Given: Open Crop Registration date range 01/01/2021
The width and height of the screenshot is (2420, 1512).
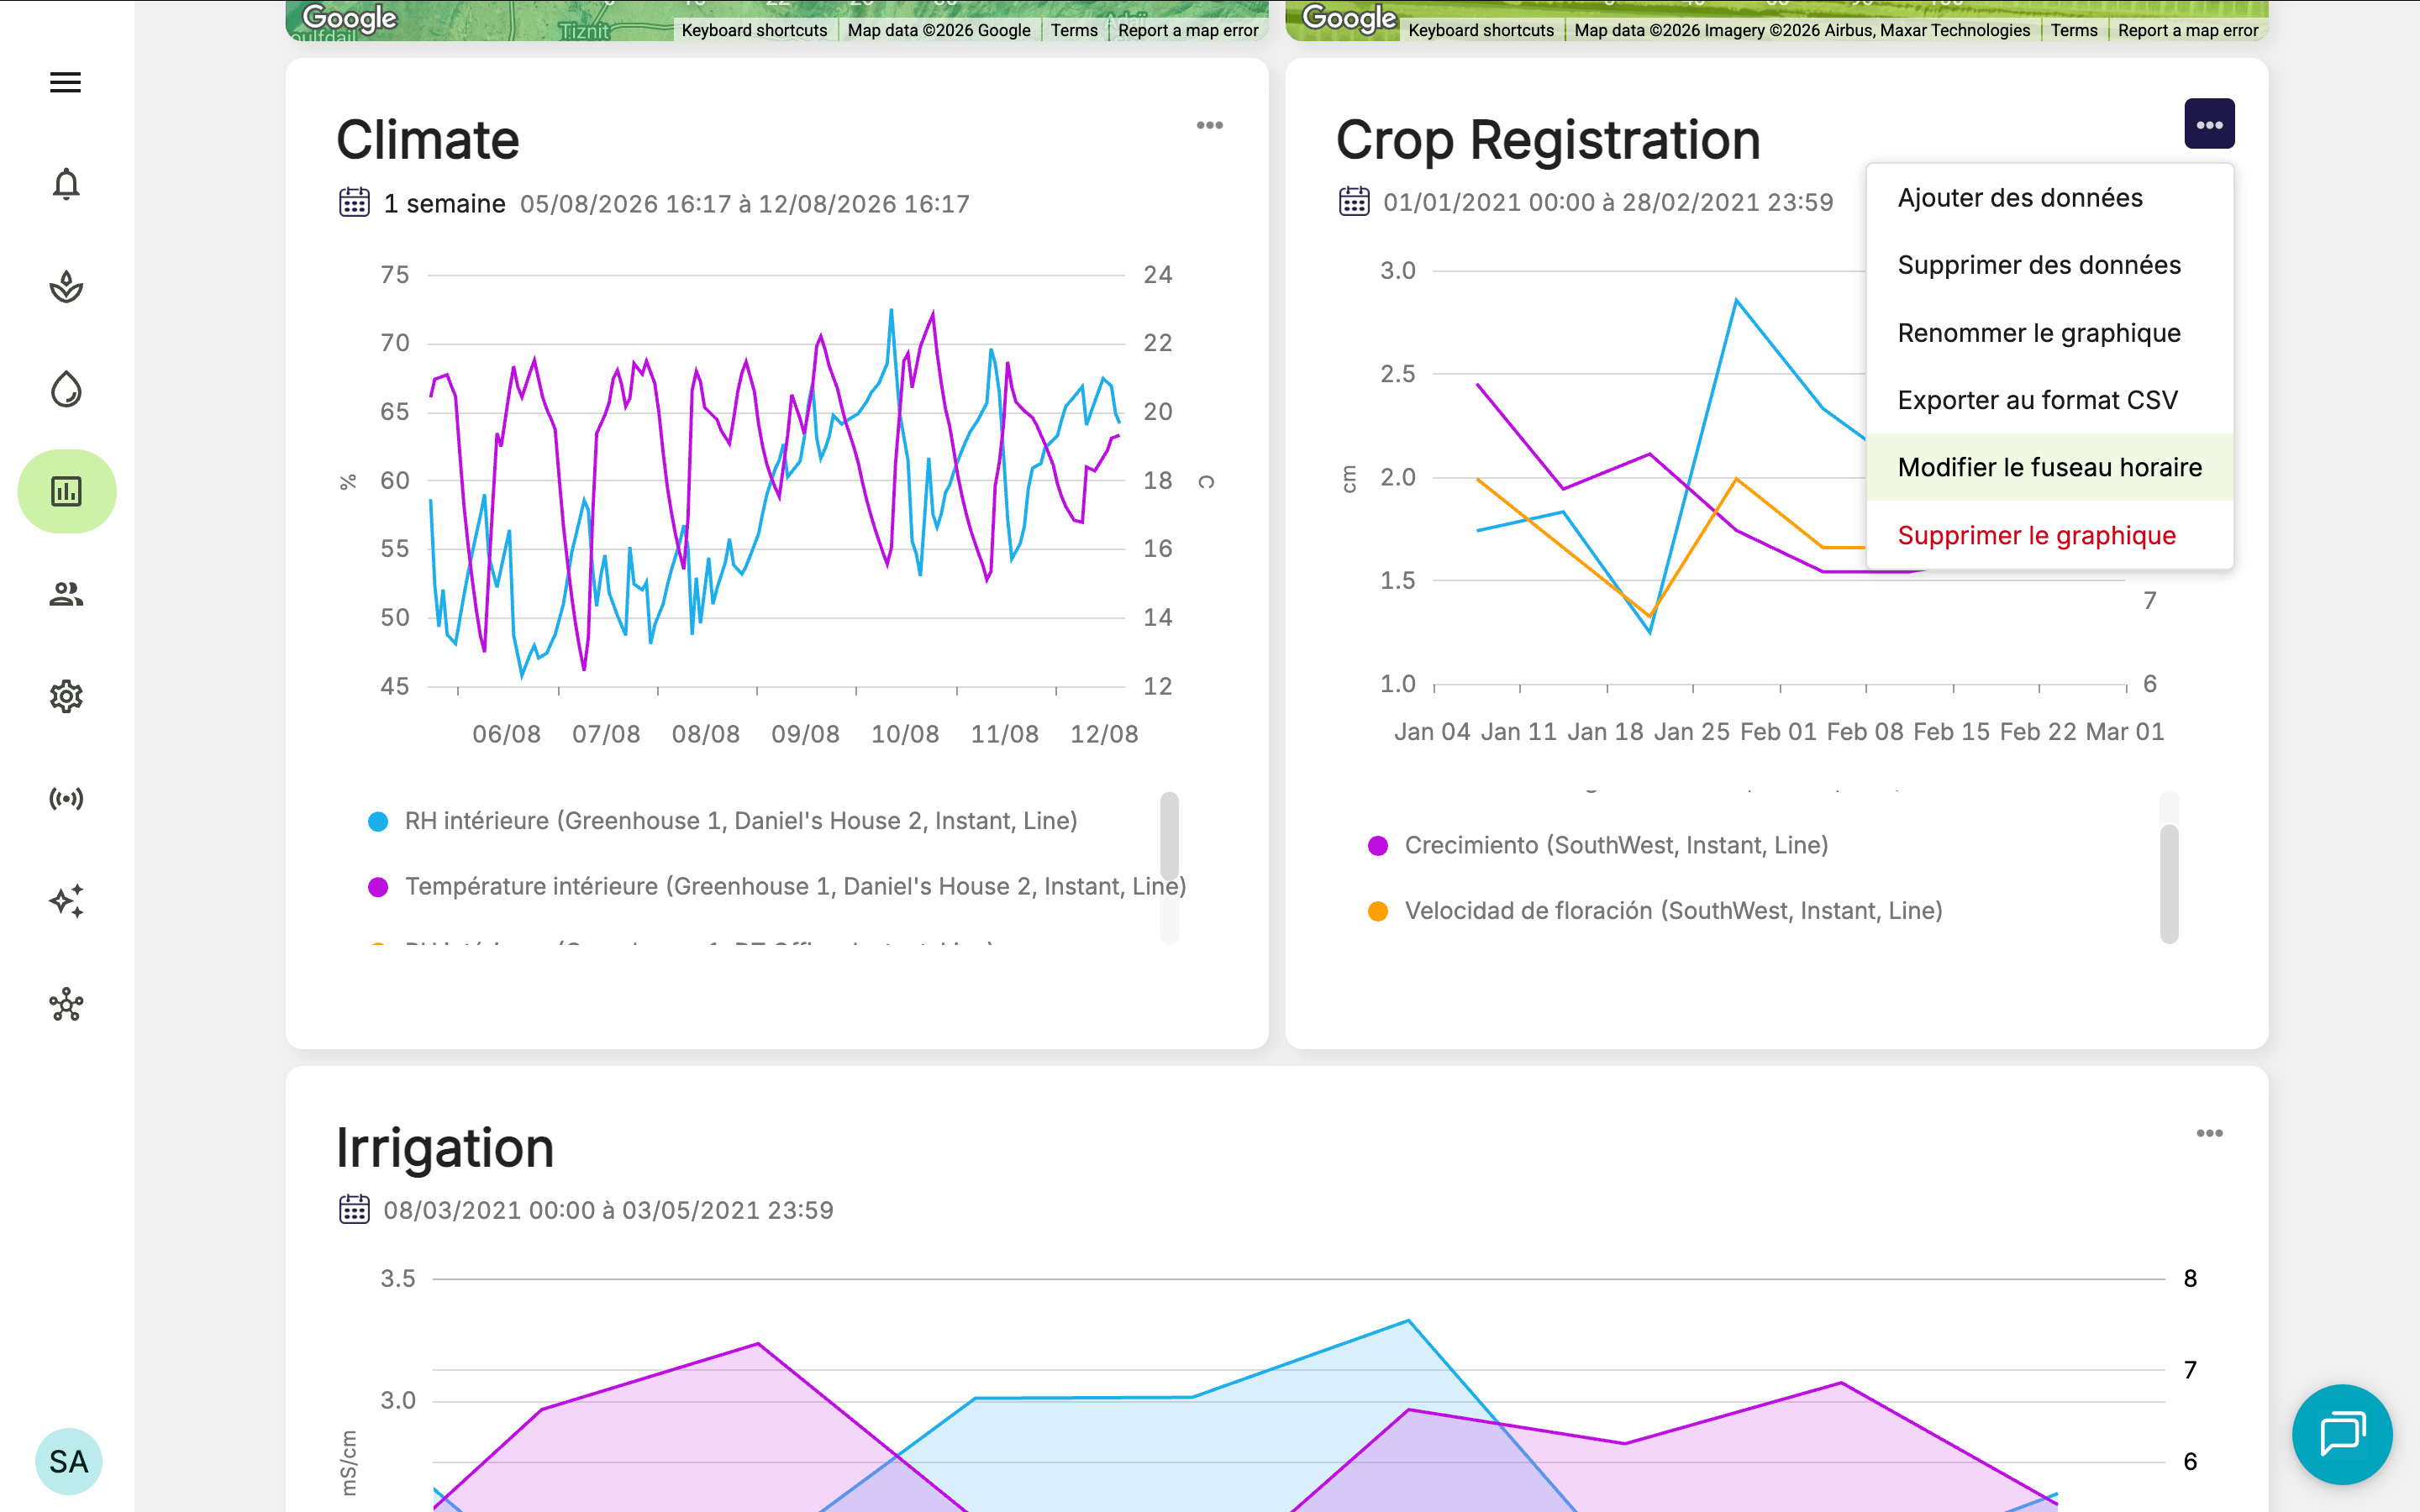Looking at the screenshot, I should tap(1608, 202).
